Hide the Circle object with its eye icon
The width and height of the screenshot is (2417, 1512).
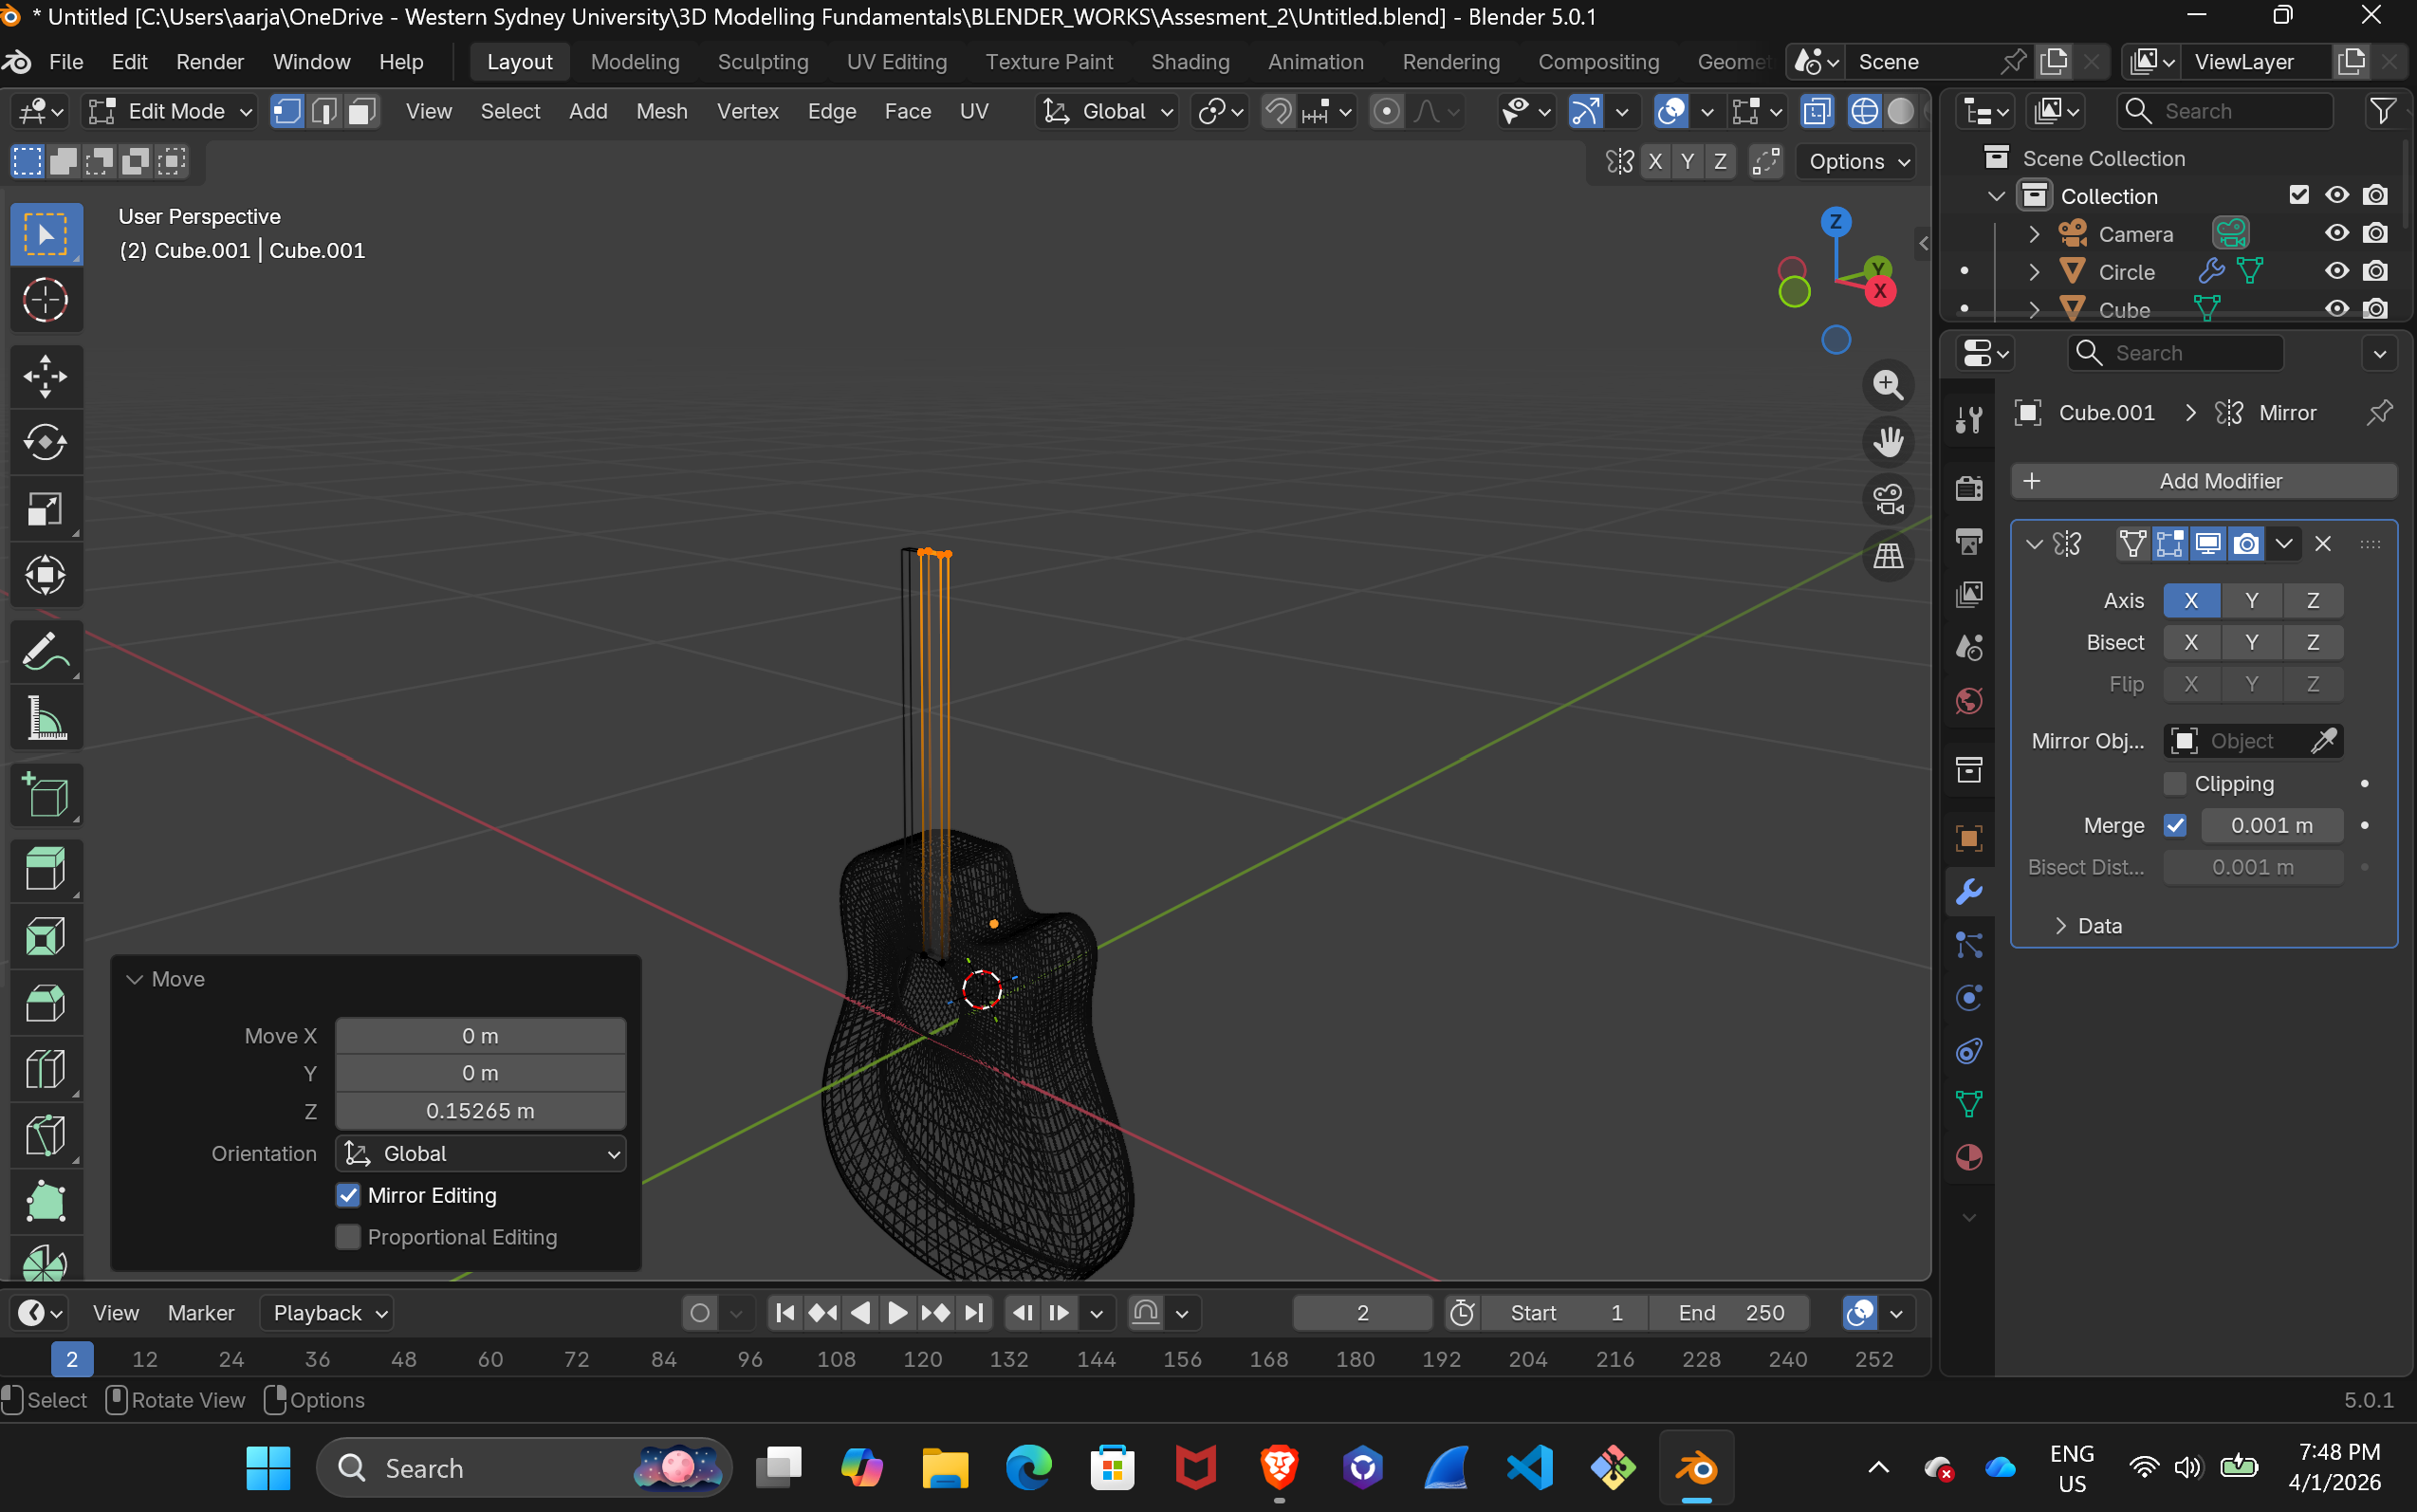click(2337, 271)
